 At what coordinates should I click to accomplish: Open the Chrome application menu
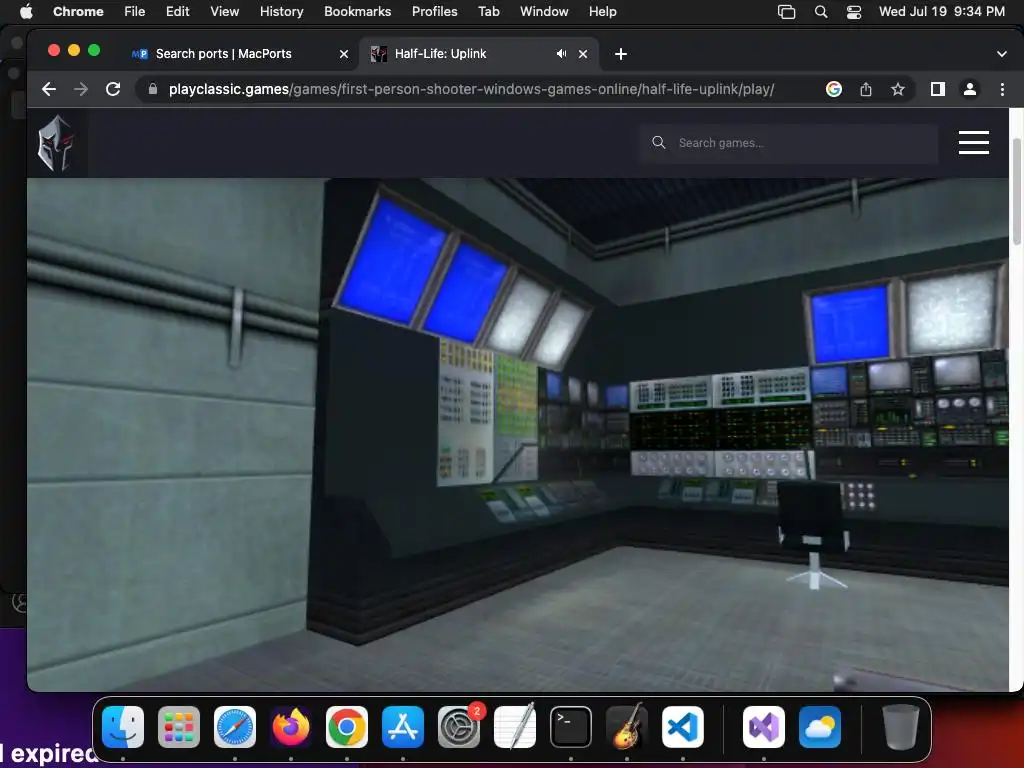tap(78, 12)
